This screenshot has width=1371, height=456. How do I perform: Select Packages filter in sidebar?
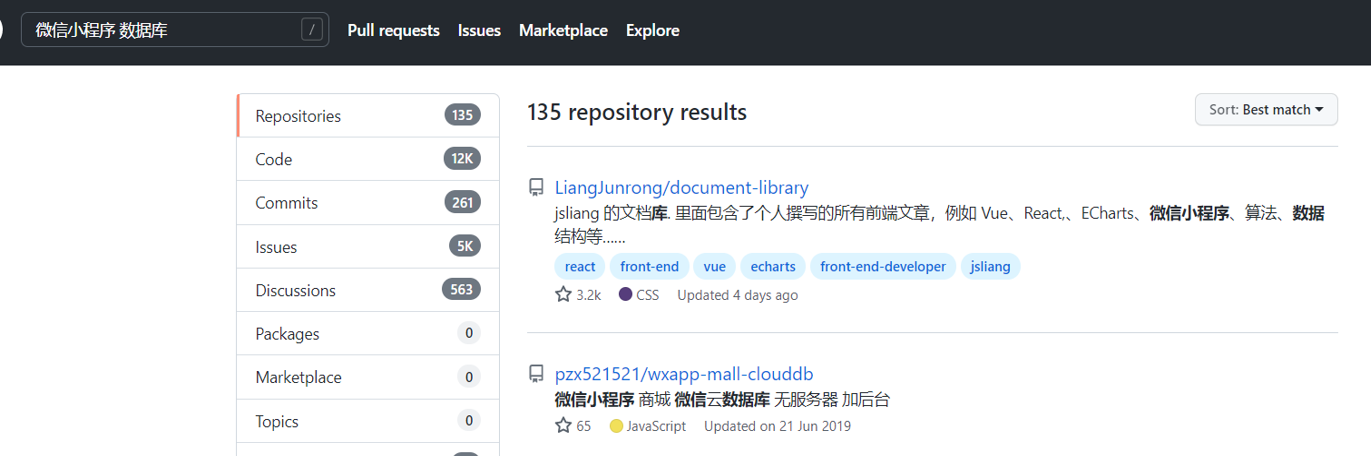(x=368, y=334)
